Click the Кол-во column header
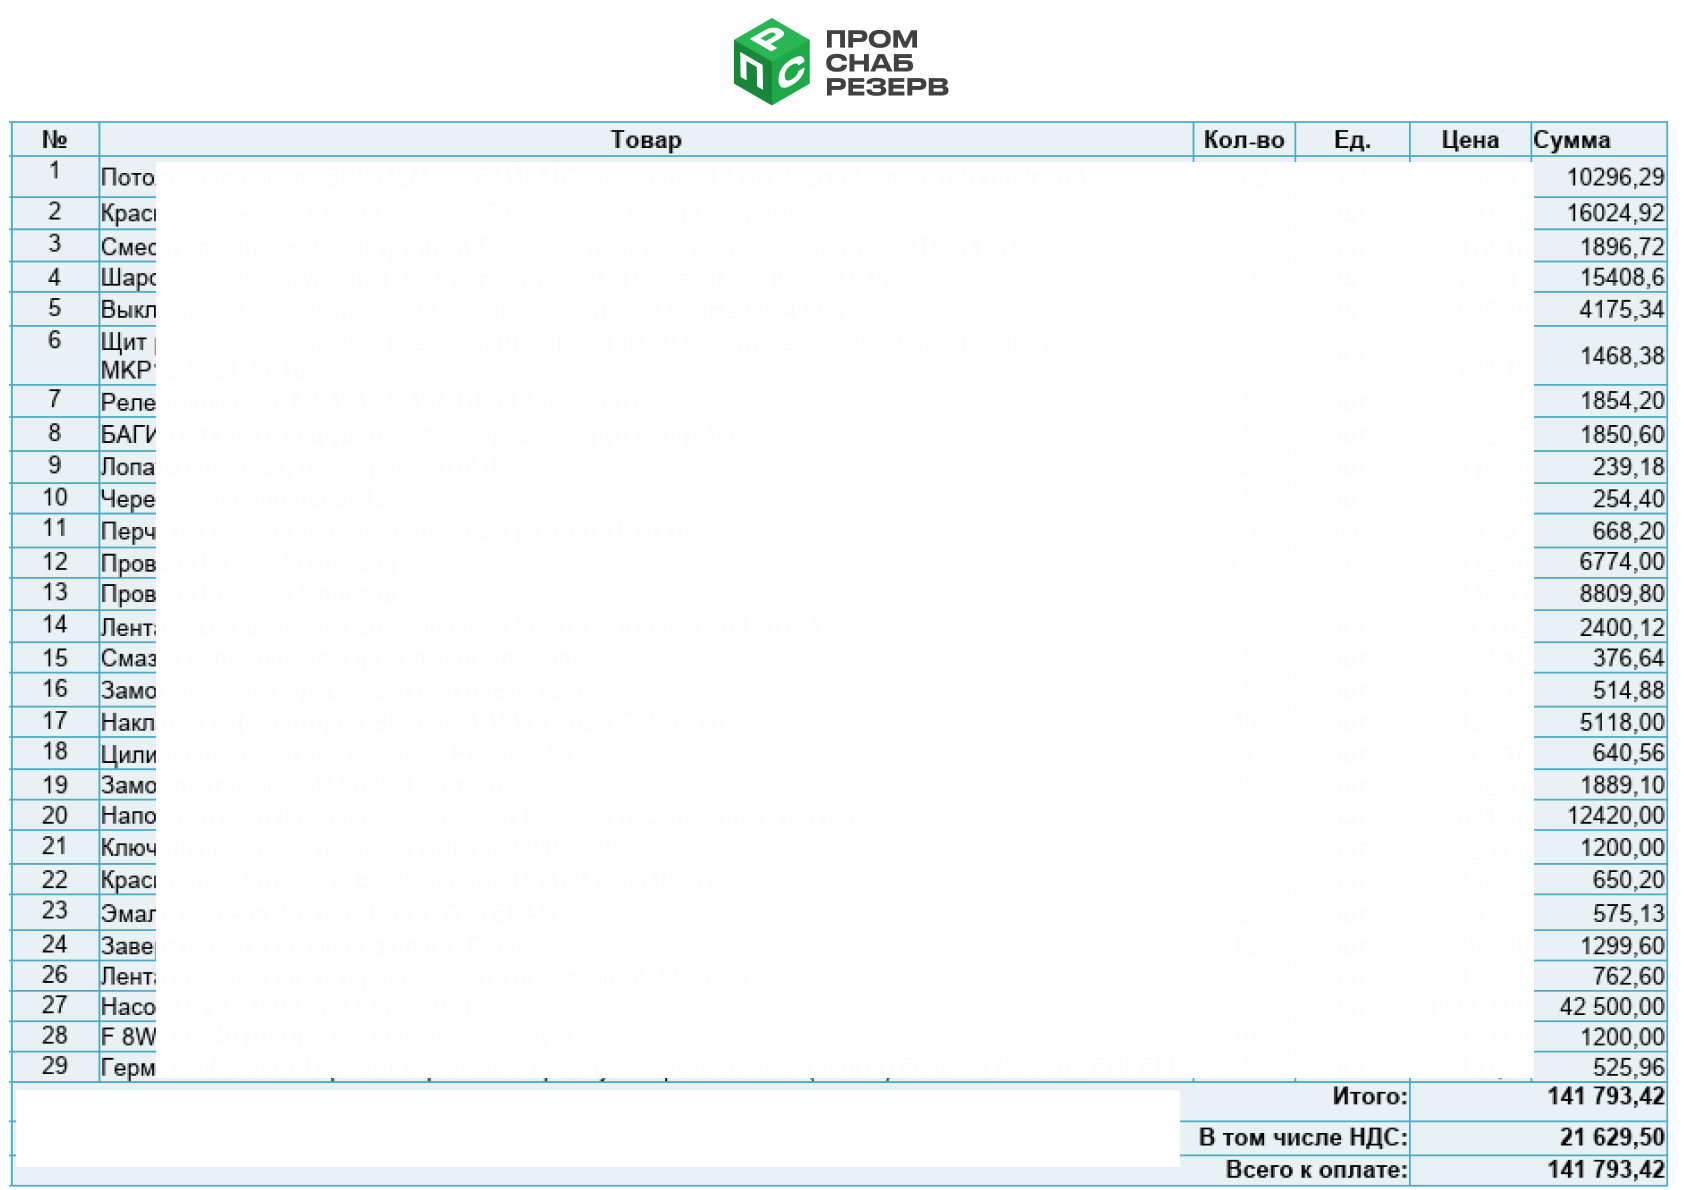Viewport: 1684px width, 1190px height. tap(1244, 140)
